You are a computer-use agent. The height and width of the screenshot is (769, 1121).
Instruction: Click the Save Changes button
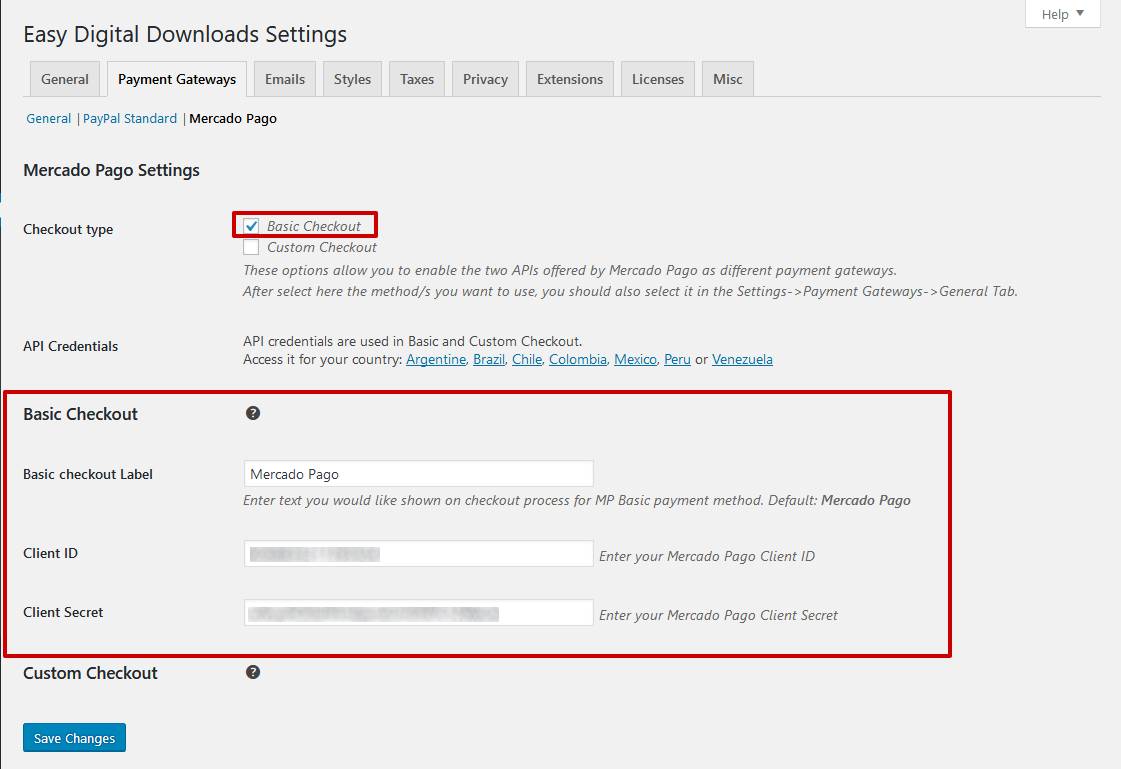click(x=74, y=738)
